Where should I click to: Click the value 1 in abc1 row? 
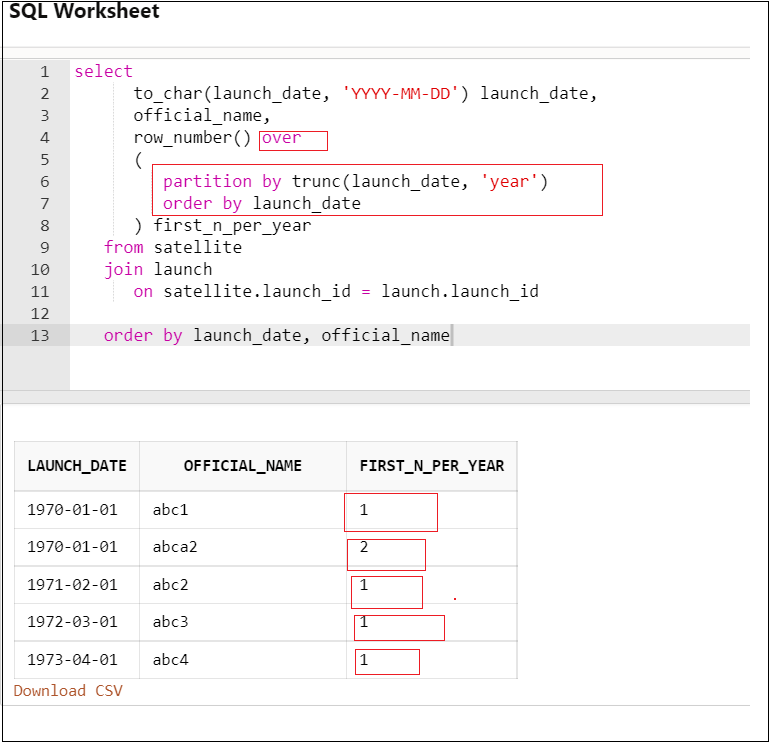[364, 510]
